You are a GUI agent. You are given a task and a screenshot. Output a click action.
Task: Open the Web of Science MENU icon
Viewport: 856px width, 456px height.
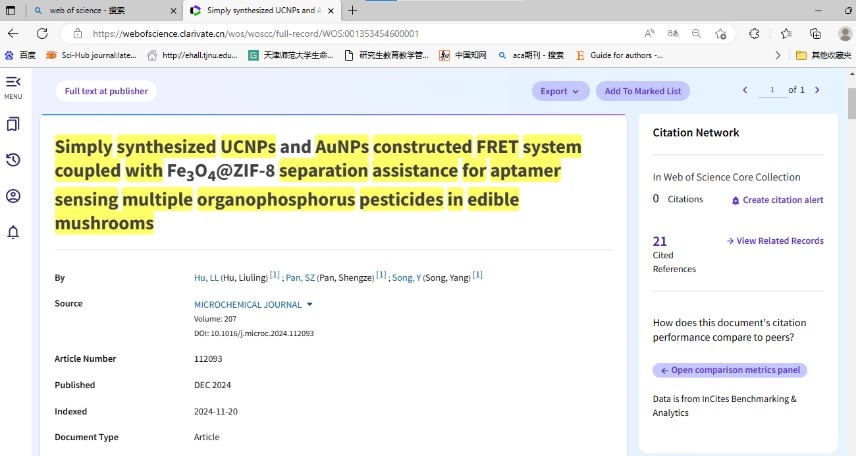[x=13, y=87]
